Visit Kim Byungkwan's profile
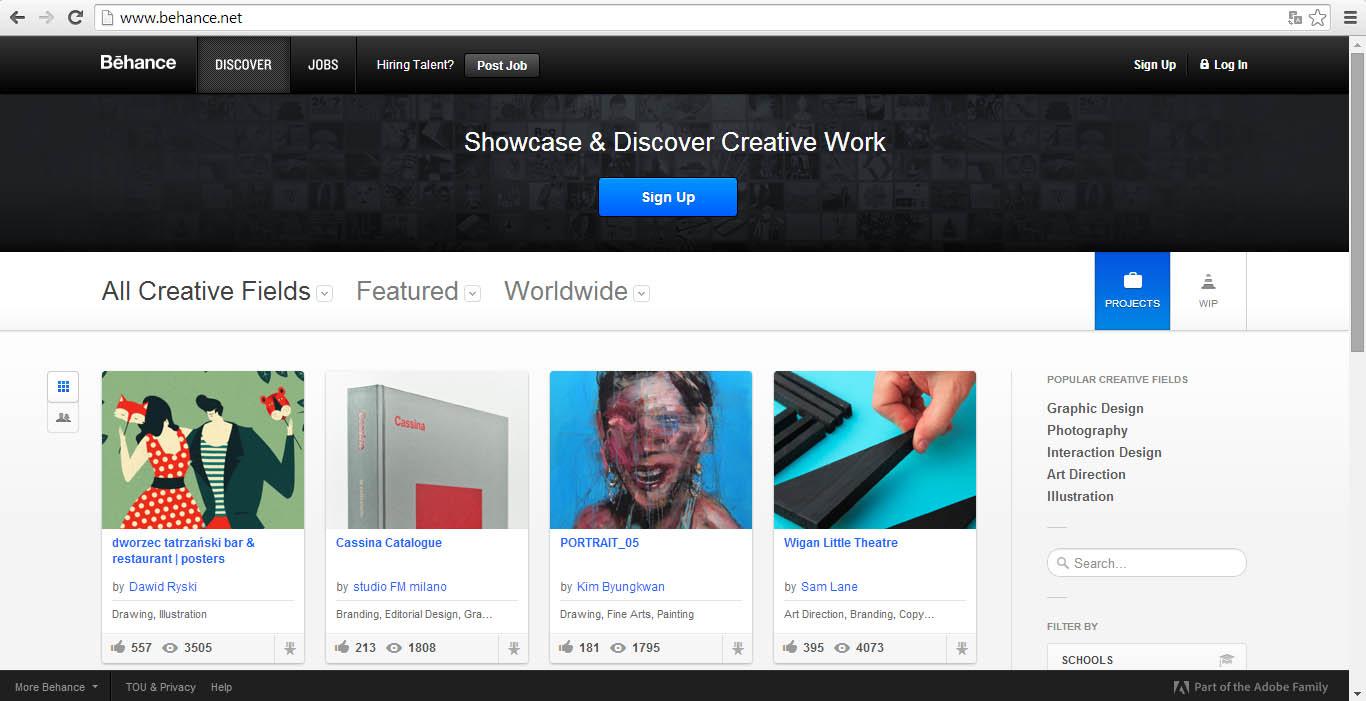Screen dimensions: 1366x701 coord(621,587)
